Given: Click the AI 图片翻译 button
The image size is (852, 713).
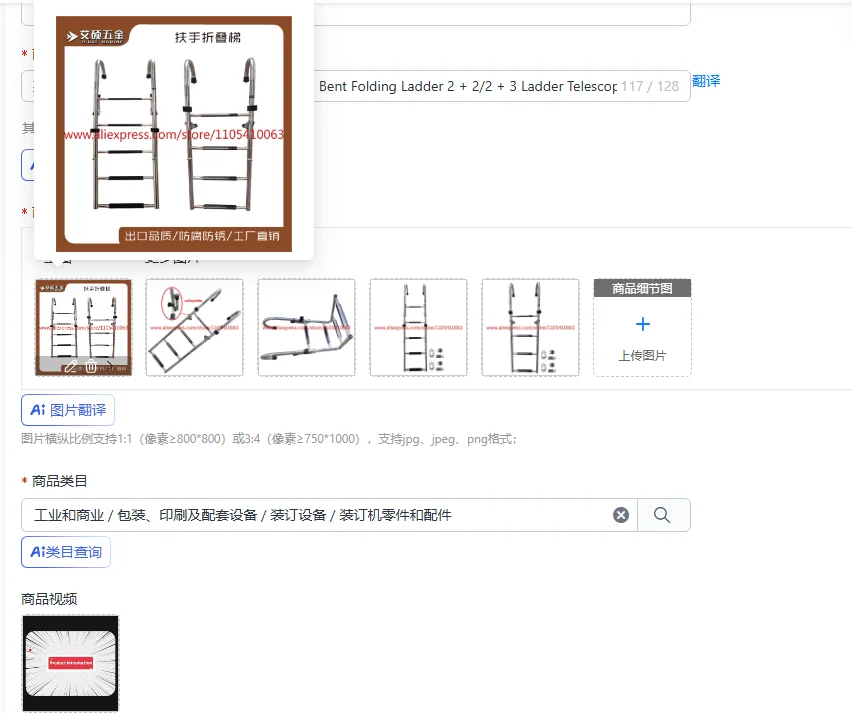Looking at the screenshot, I should (68, 410).
